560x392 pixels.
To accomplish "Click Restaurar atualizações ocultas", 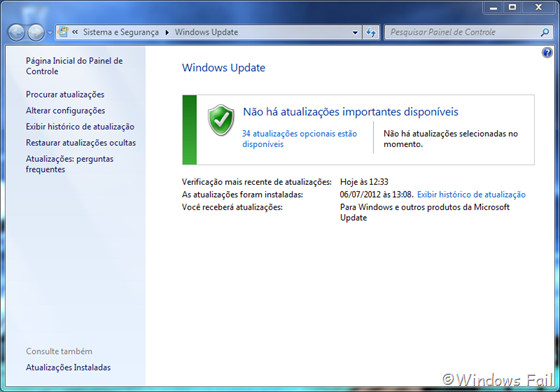I will point(81,143).
